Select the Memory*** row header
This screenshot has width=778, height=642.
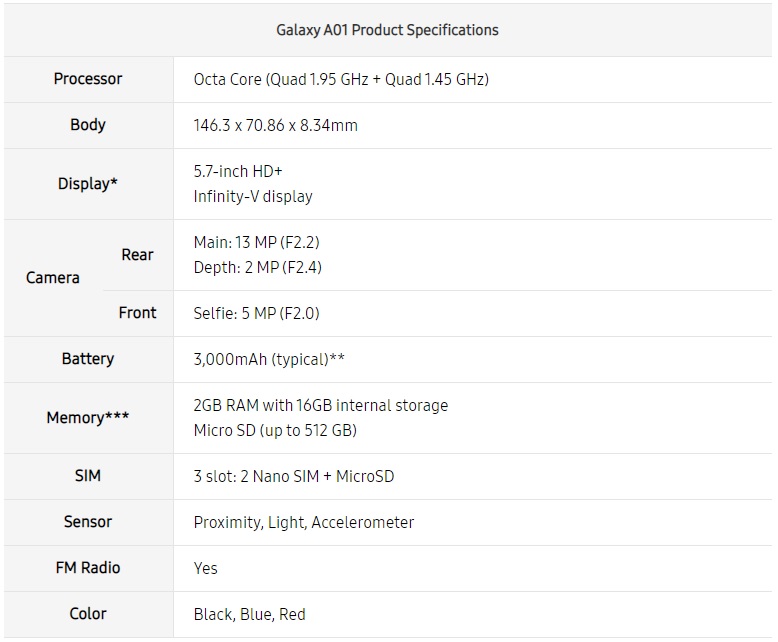88,418
